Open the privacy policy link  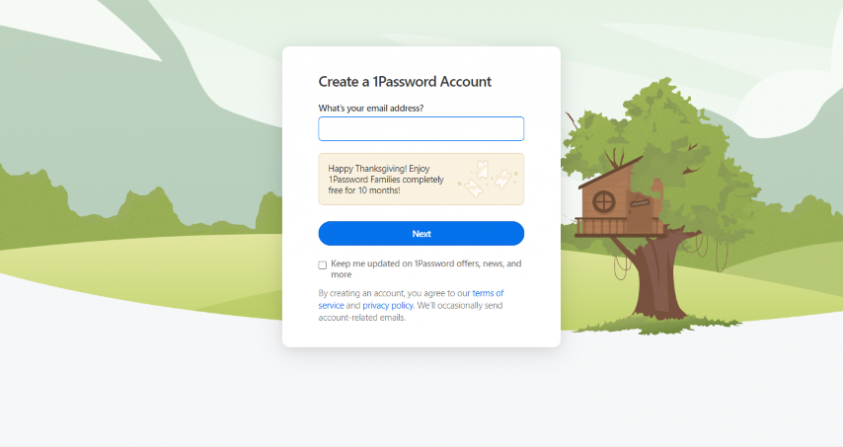[x=388, y=306]
